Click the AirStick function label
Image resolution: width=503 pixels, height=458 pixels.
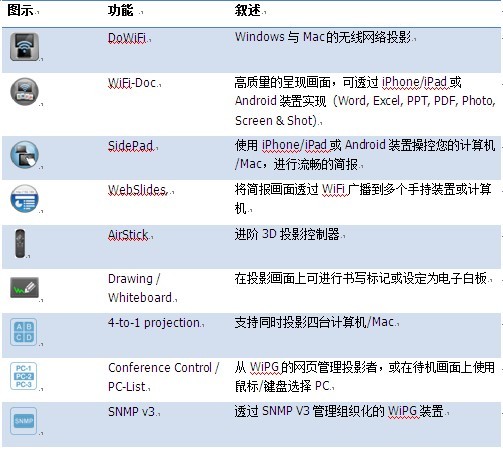click(128, 235)
